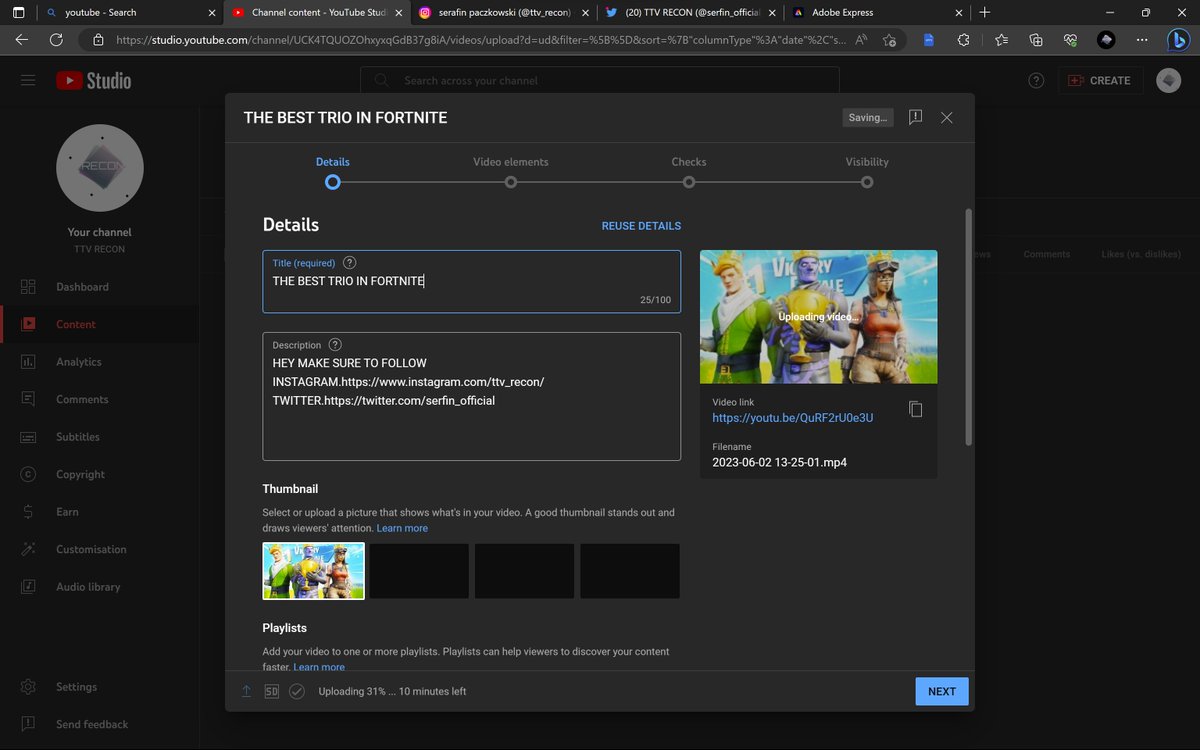Image resolution: width=1200 pixels, height=750 pixels.
Task: Open Settings in the sidebar
Action: [100, 687]
